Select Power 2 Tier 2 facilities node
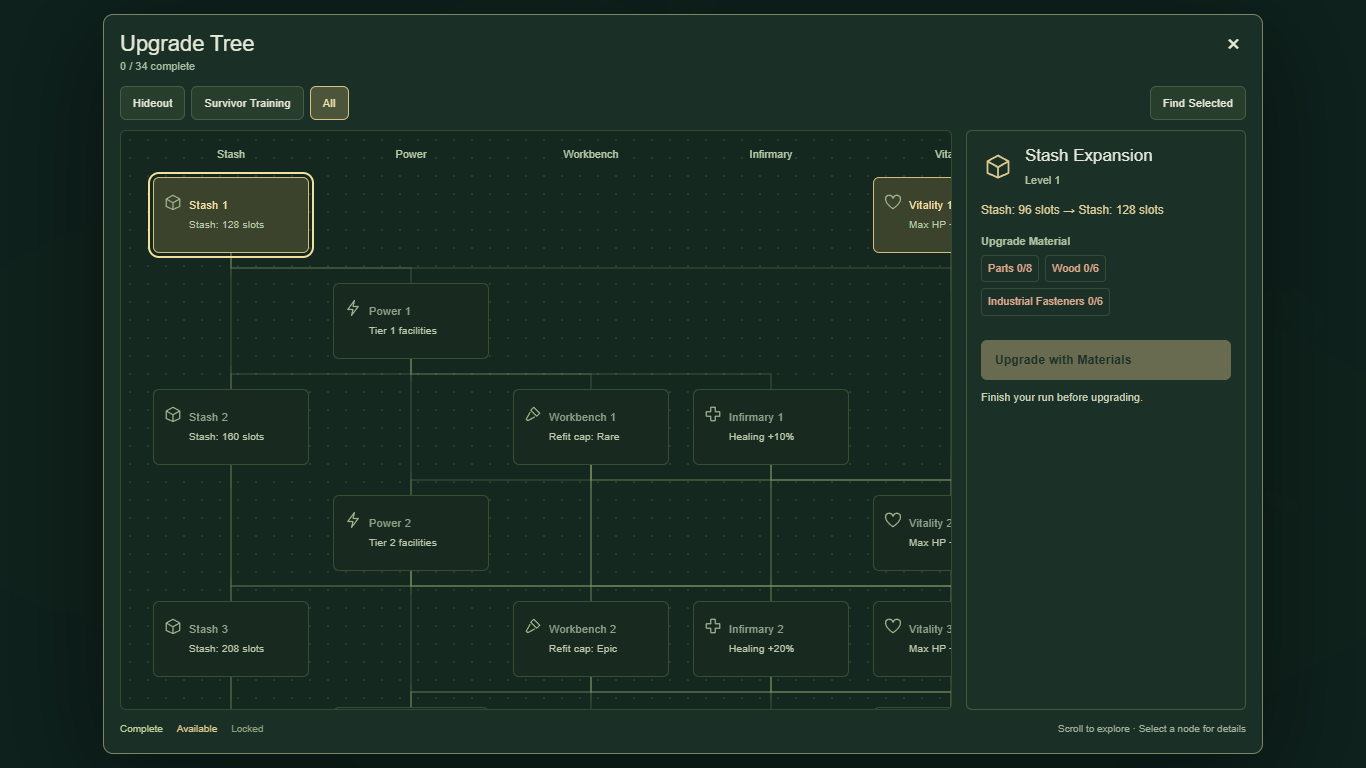 [x=411, y=533]
